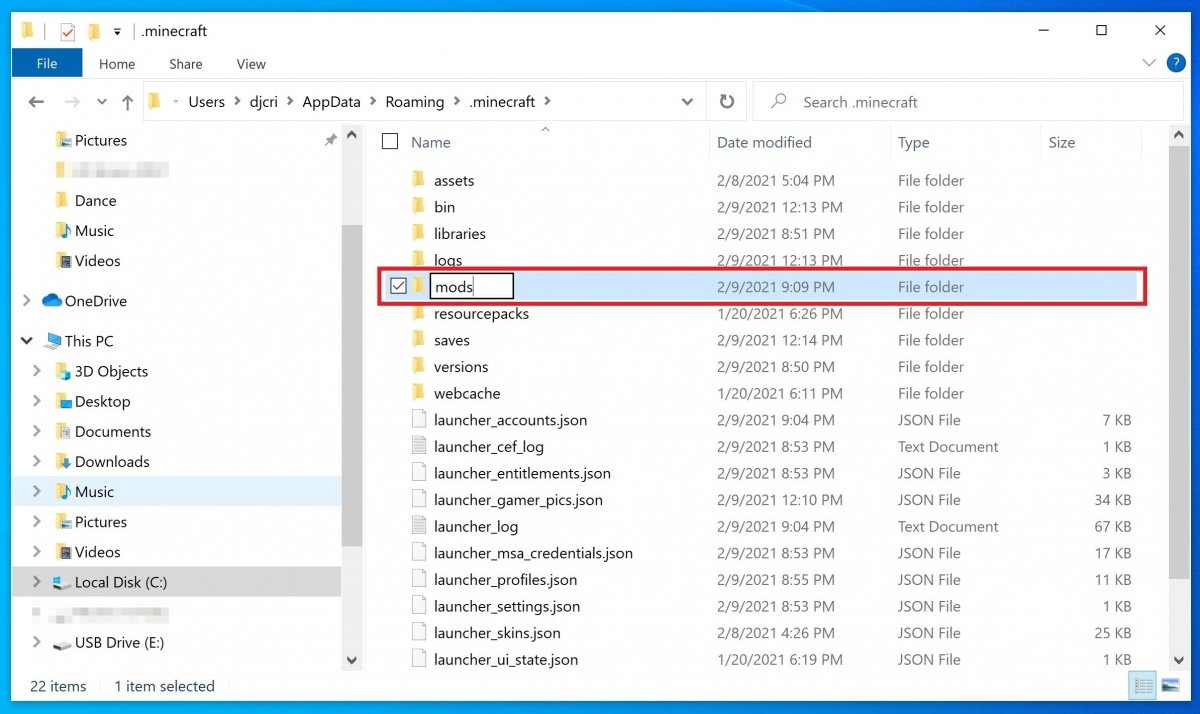
Task: Click the 3D Objects folder icon
Action: (62, 371)
